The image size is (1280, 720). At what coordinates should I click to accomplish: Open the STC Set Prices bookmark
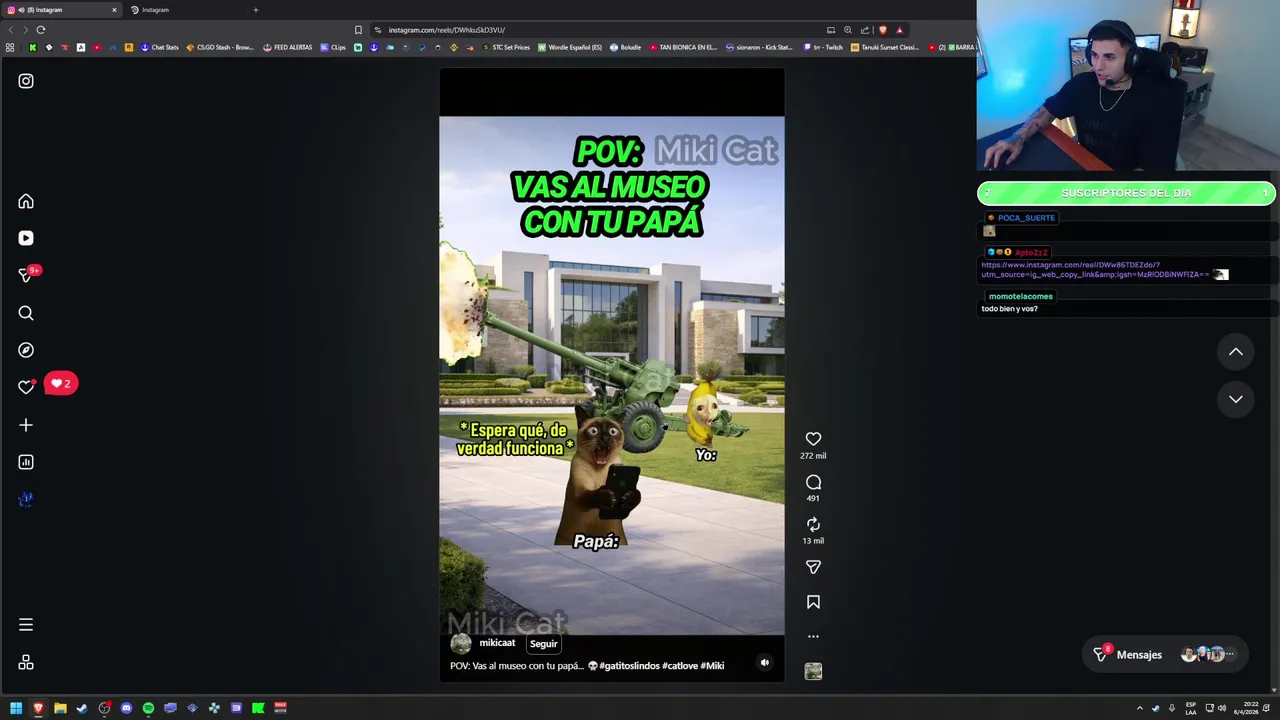[x=506, y=47]
